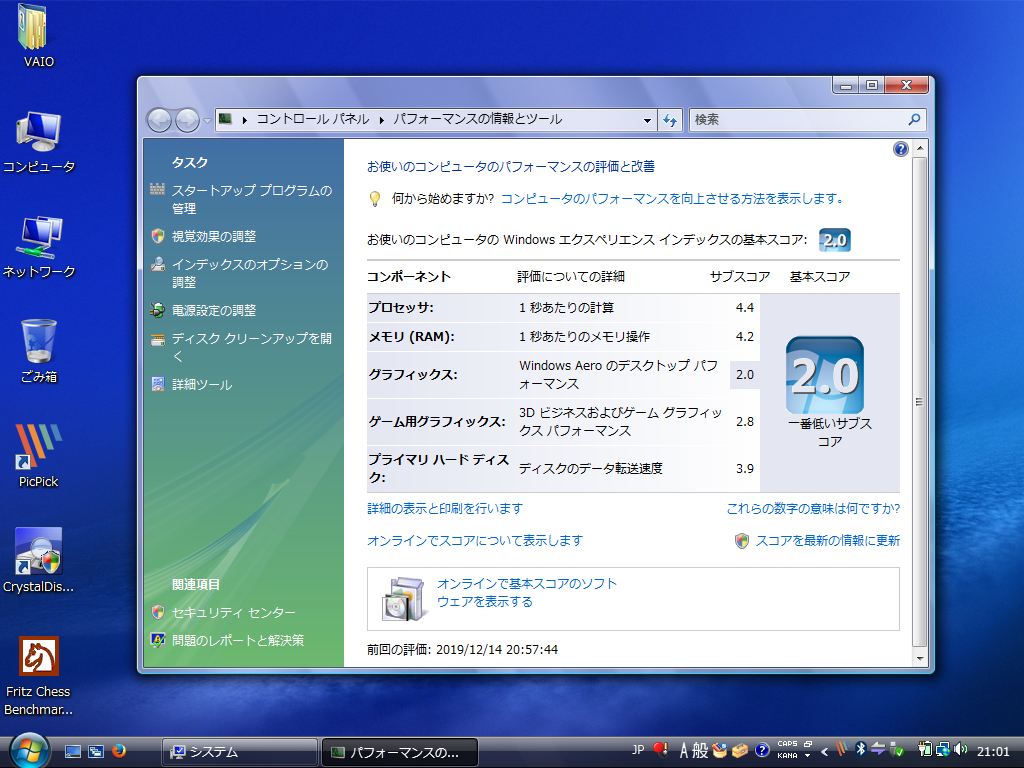Click オンラインでスコアについて表示します link
This screenshot has height=768, width=1024.
coord(475,541)
